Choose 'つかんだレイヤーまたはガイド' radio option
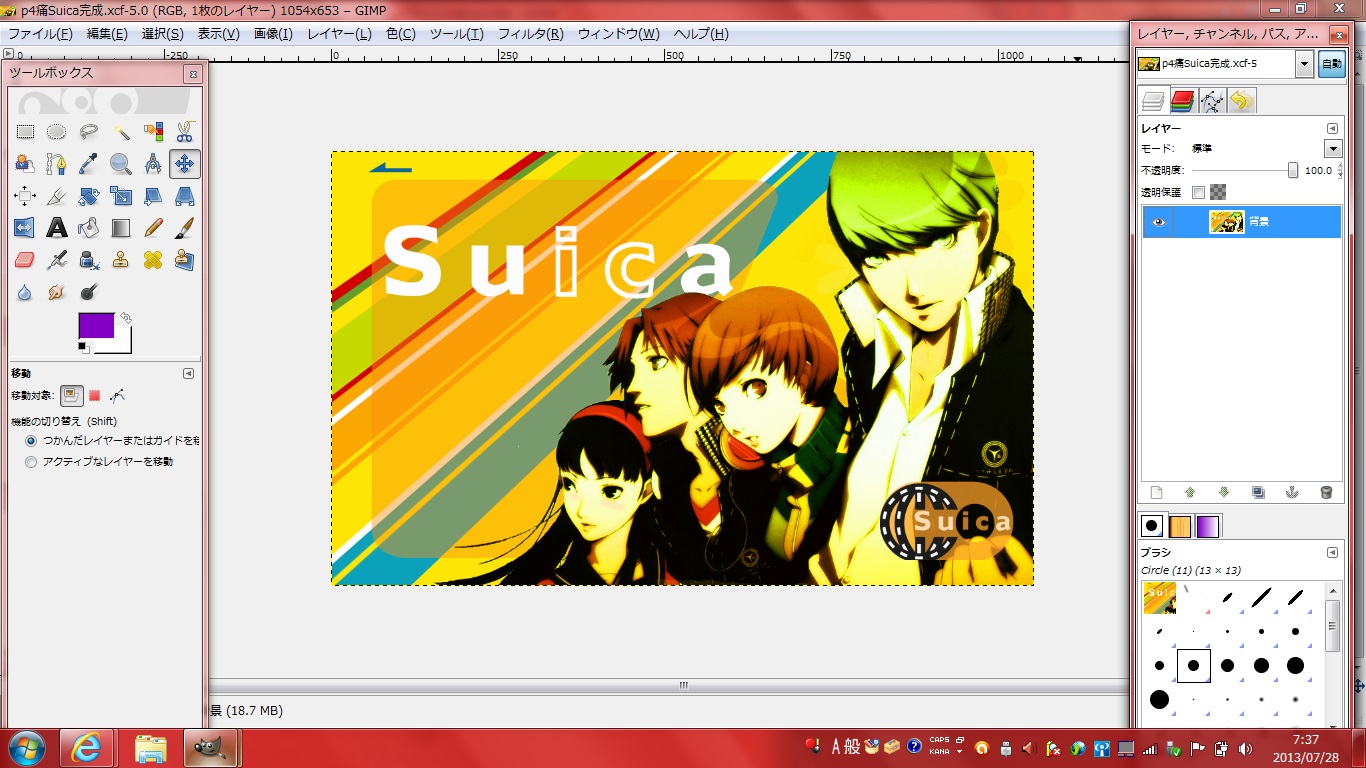The height and width of the screenshot is (768, 1366). 31,440
